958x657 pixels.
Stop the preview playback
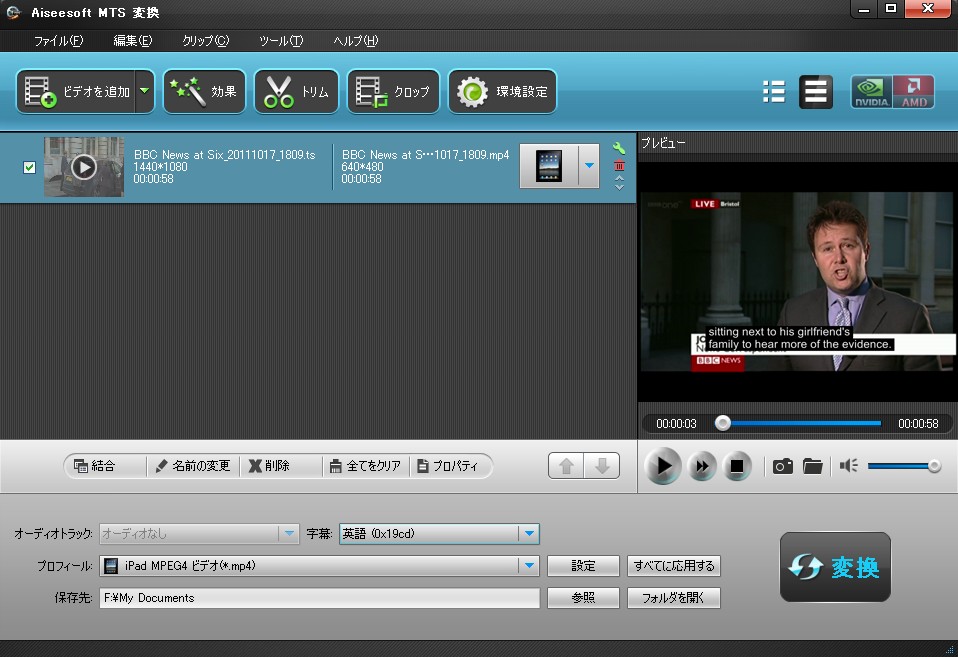click(737, 466)
